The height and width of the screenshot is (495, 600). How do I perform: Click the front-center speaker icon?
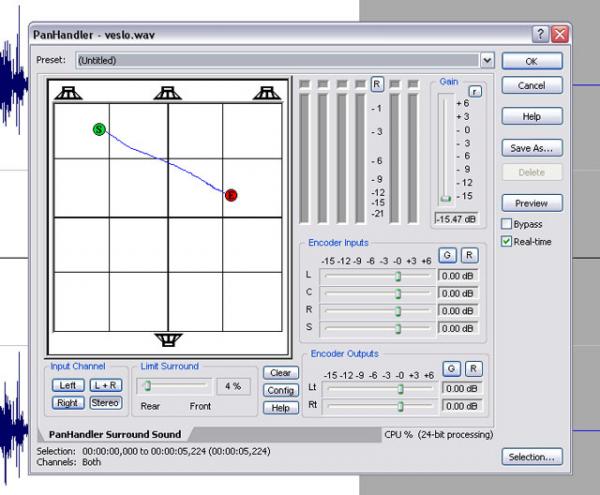click(168, 92)
